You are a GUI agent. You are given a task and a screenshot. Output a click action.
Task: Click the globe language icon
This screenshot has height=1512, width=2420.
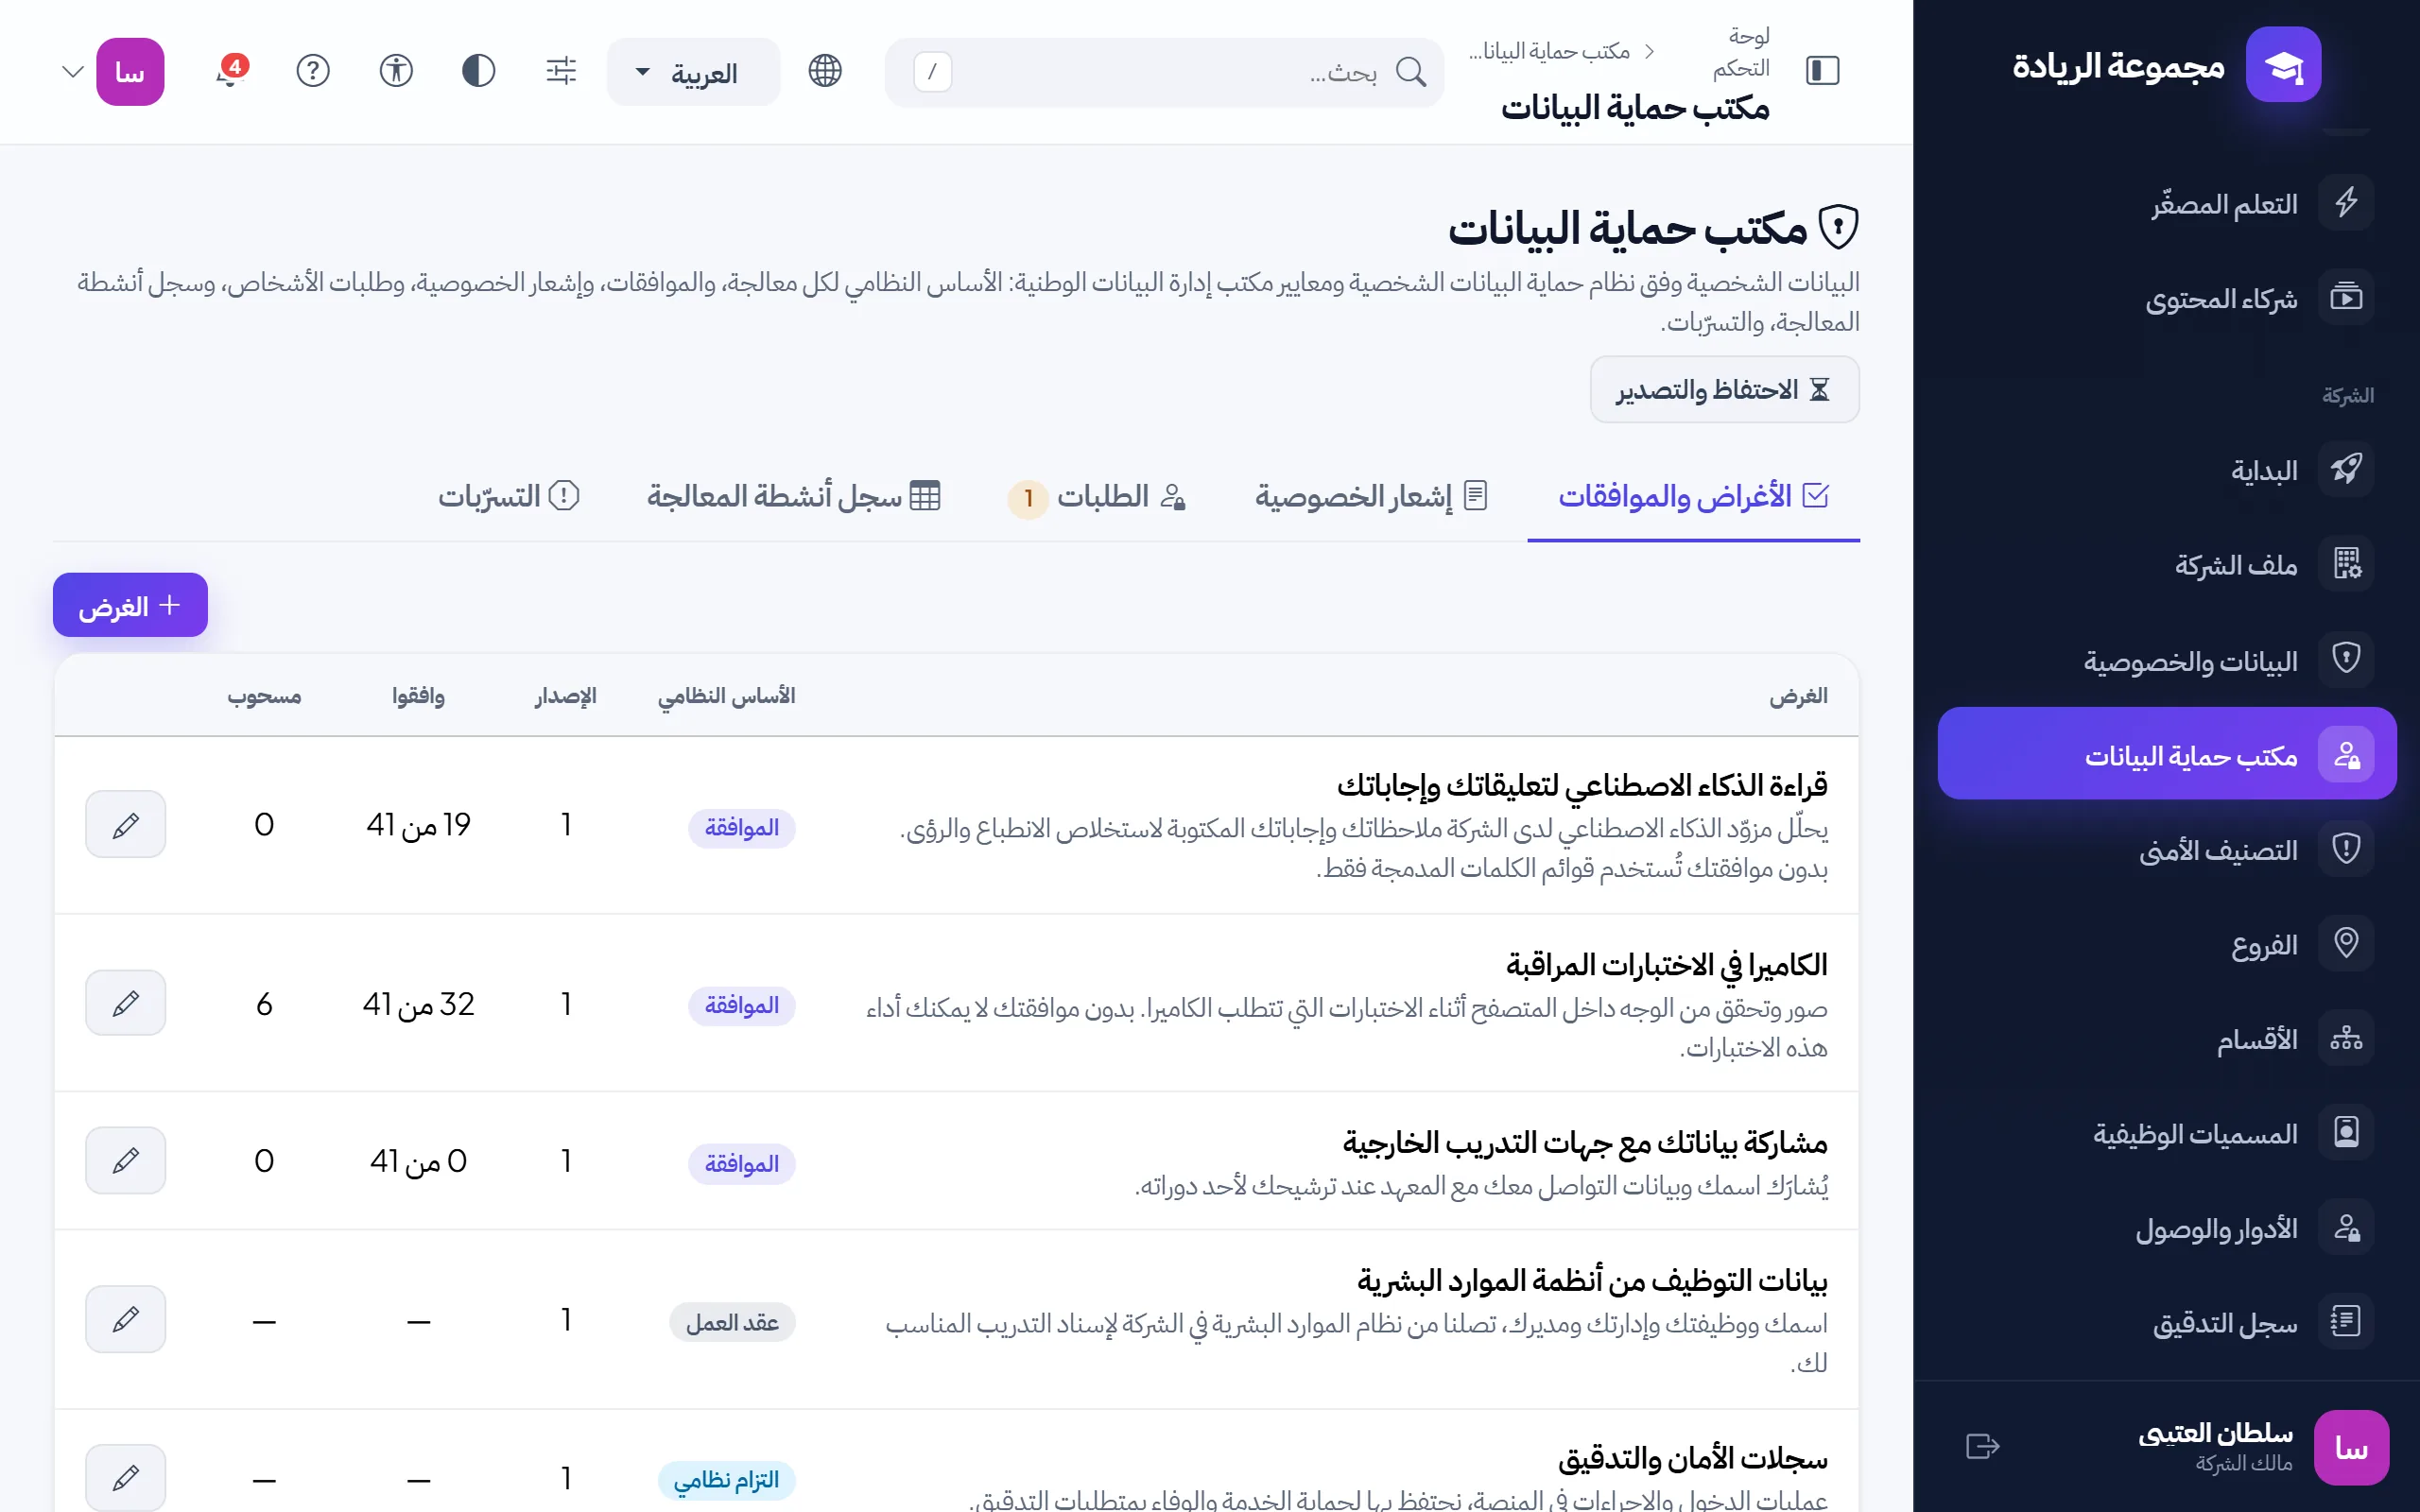tap(825, 71)
